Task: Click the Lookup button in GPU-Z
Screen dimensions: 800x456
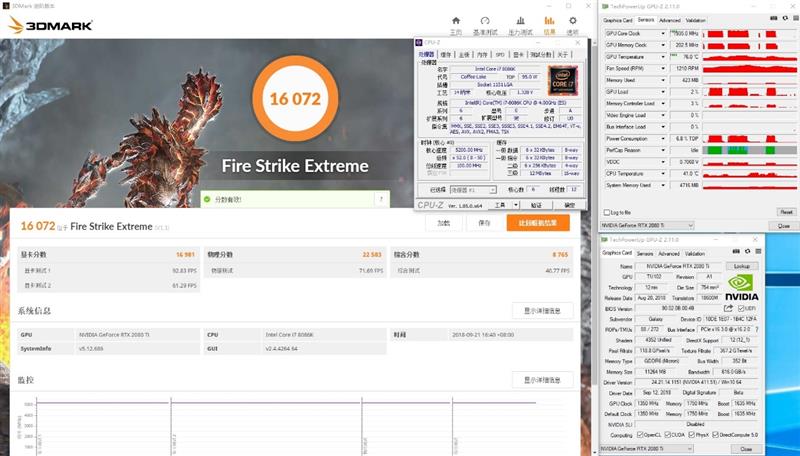Action: [742, 266]
